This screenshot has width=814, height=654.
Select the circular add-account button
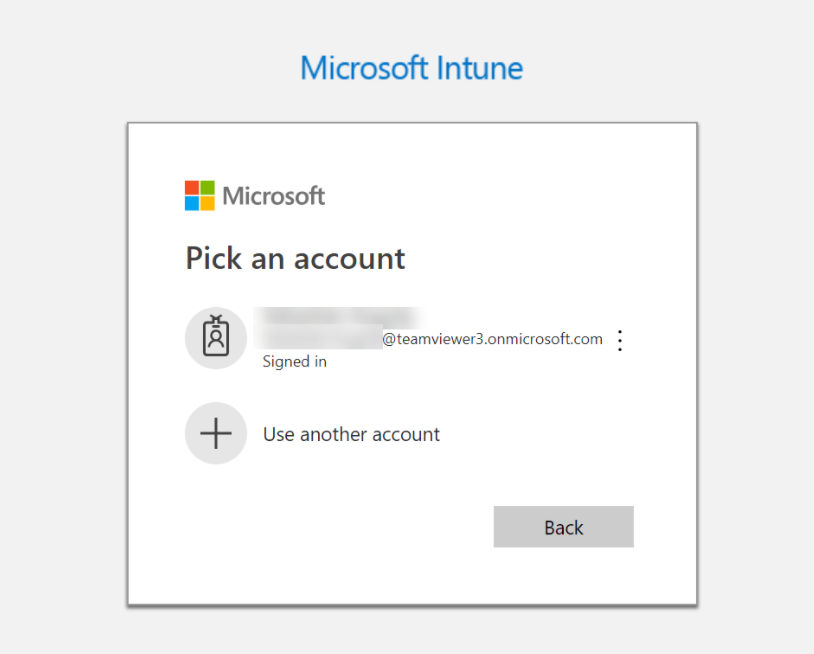pyautogui.click(x=216, y=433)
